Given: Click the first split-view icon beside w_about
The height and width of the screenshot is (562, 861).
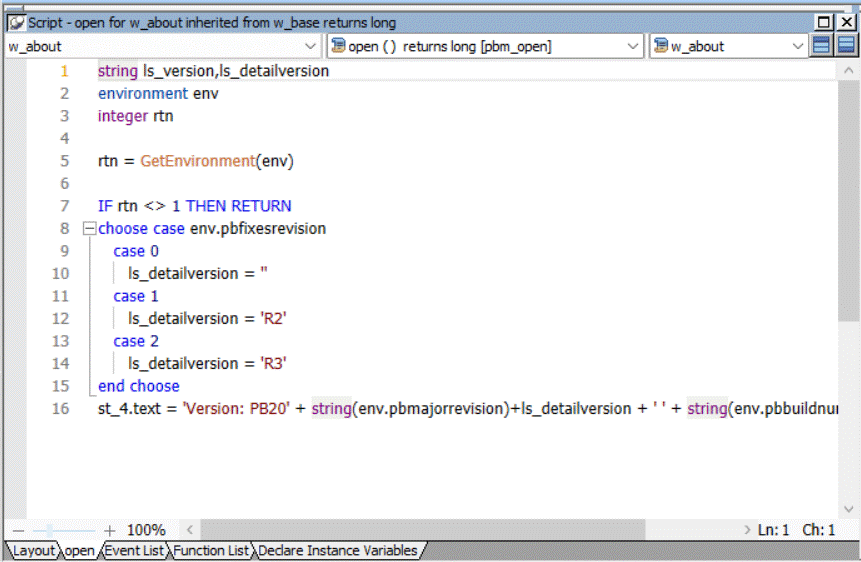Looking at the screenshot, I should pyautogui.click(x=822, y=45).
